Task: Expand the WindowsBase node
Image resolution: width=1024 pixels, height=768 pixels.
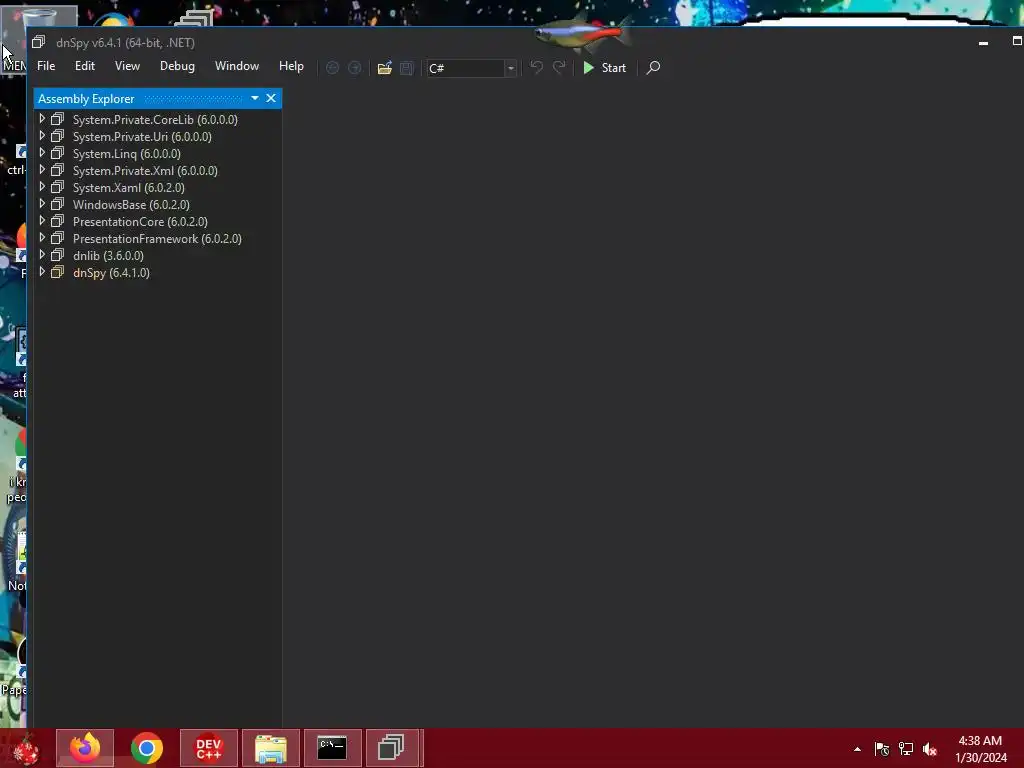Action: [x=42, y=204]
